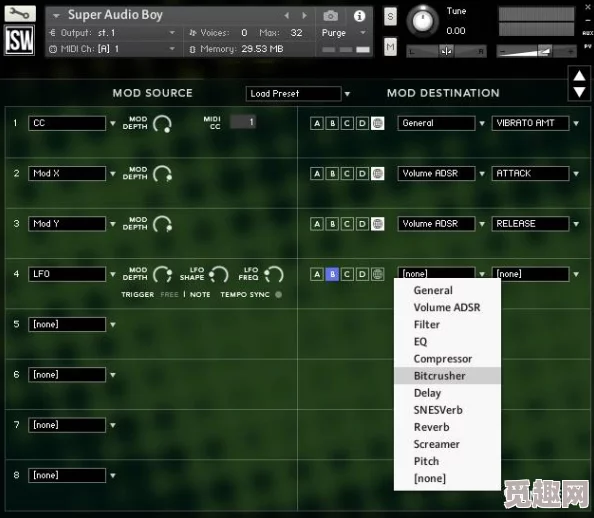Toggle layer C in row 2
Viewport: 594px width, 518px height.
(347, 174)
